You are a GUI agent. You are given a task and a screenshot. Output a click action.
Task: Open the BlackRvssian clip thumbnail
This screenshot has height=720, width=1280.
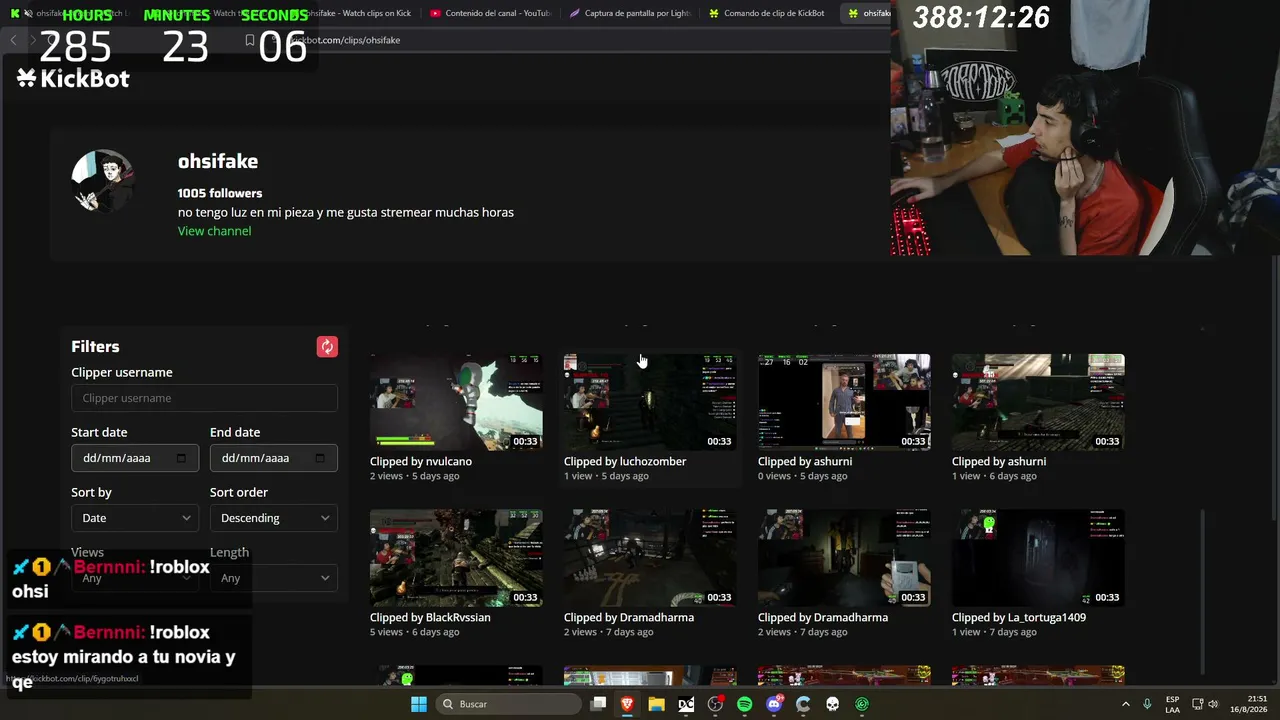pos(456,558)
